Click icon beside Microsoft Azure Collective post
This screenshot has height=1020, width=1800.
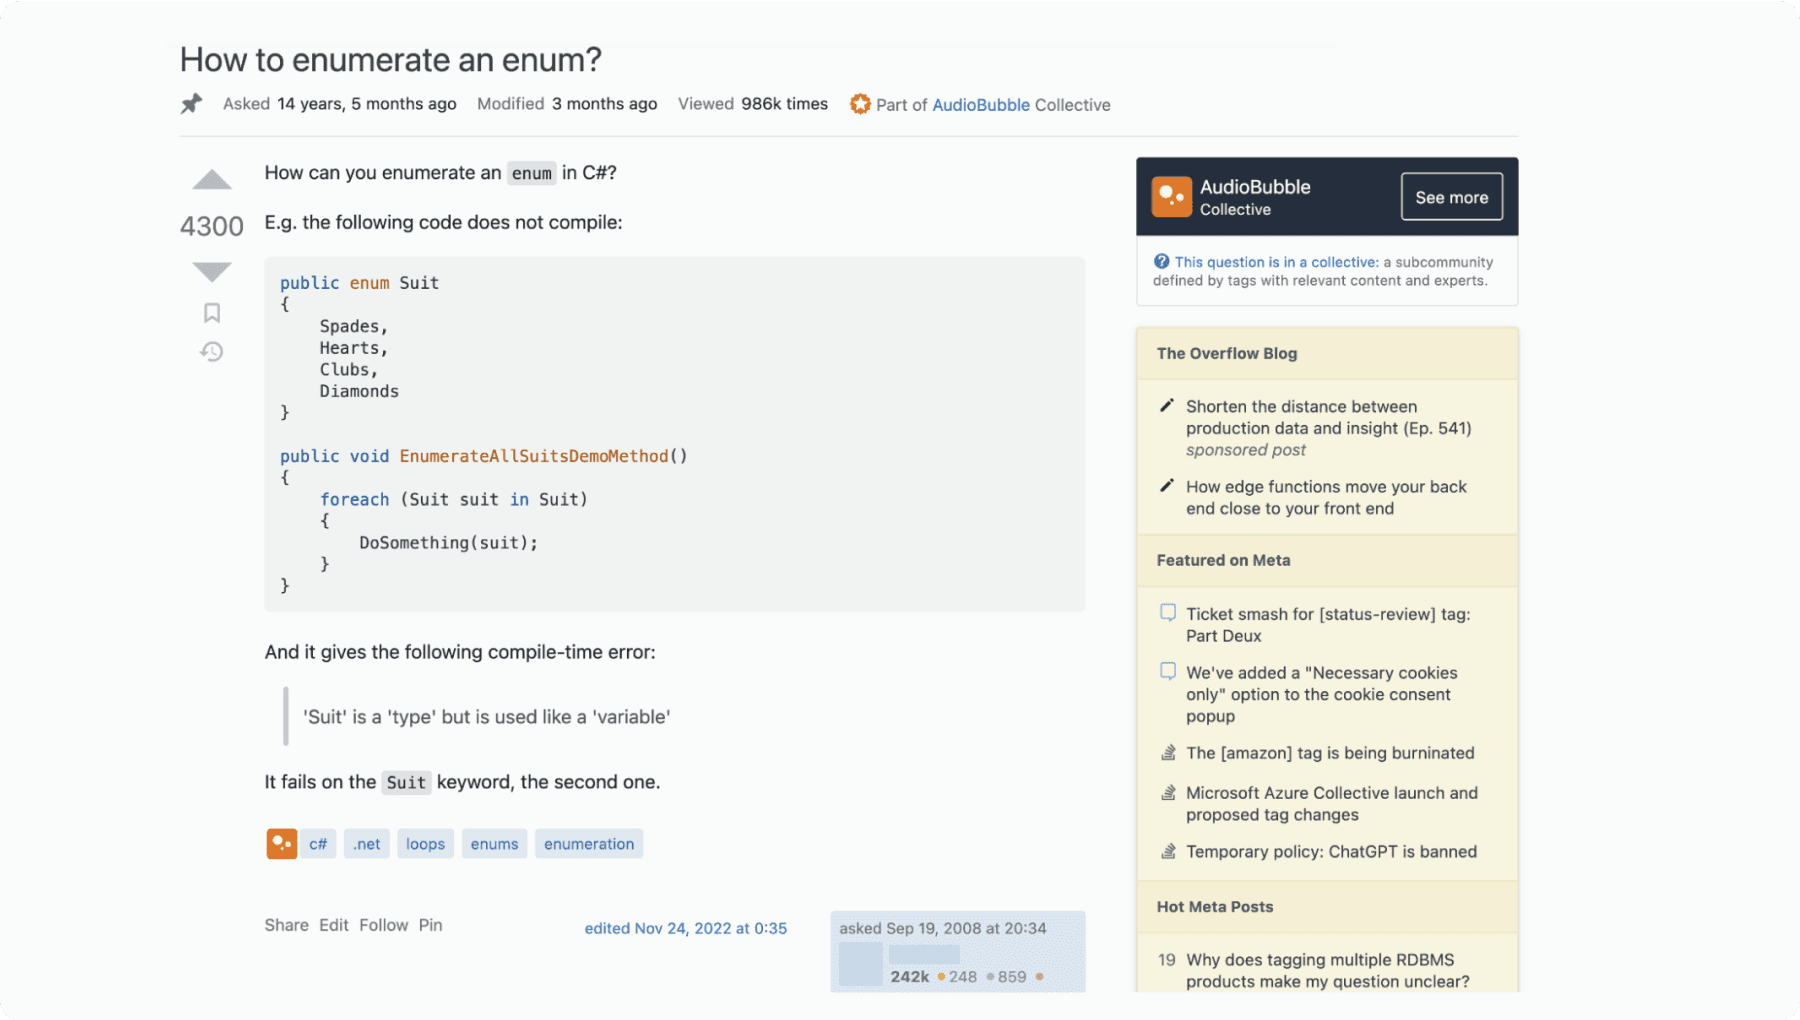coord(1167,792)
